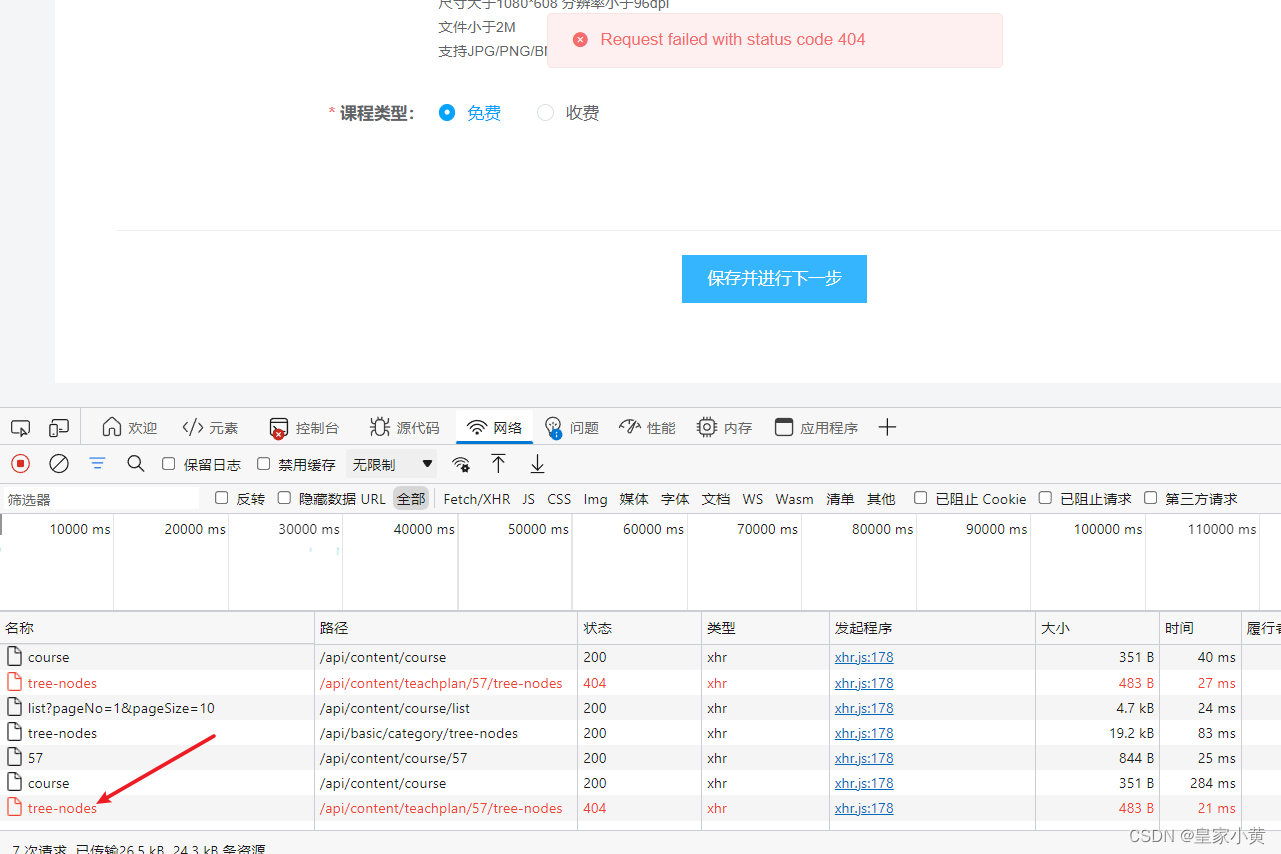
Task: Click the 284 ms time cell
Action: coord(1213,783)
